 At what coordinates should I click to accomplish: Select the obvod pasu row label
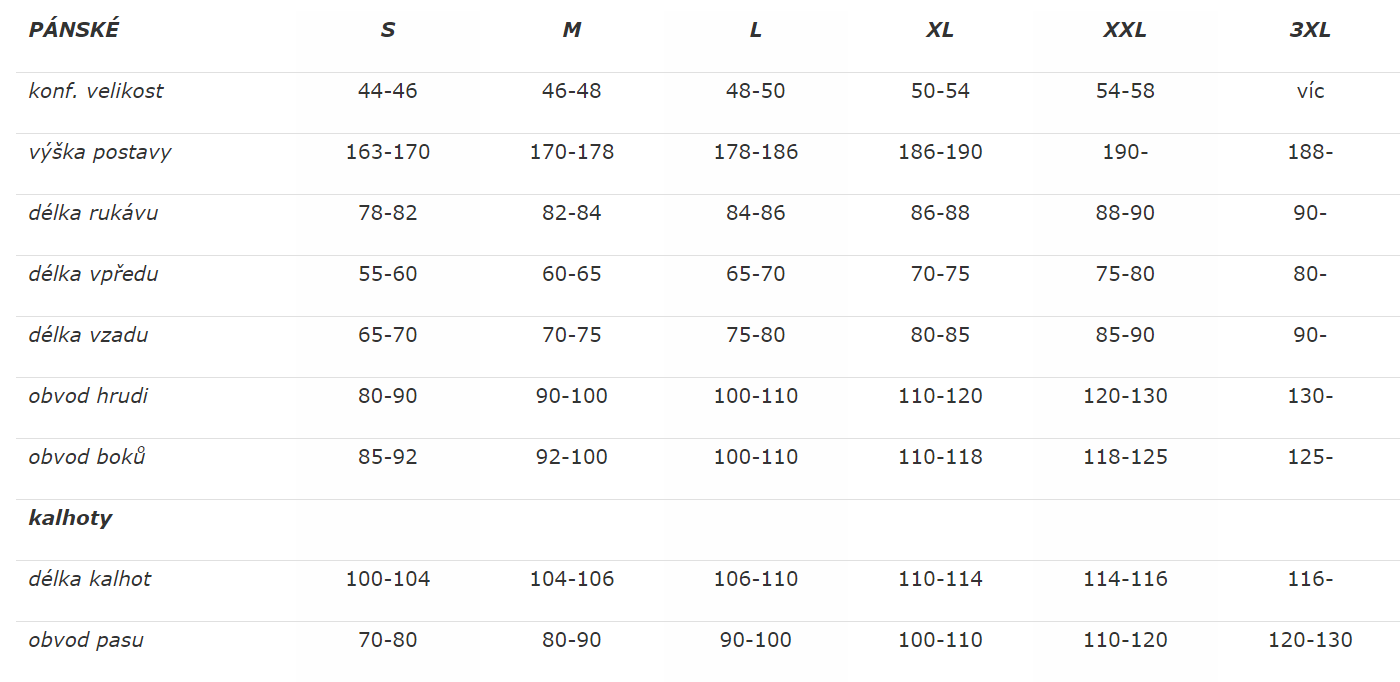tap(86, 640)
